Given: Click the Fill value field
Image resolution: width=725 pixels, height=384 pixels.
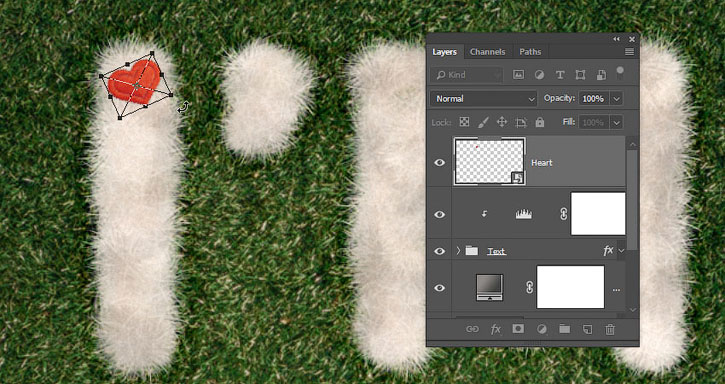Looking at the screenshot, I should coord(593,122).
